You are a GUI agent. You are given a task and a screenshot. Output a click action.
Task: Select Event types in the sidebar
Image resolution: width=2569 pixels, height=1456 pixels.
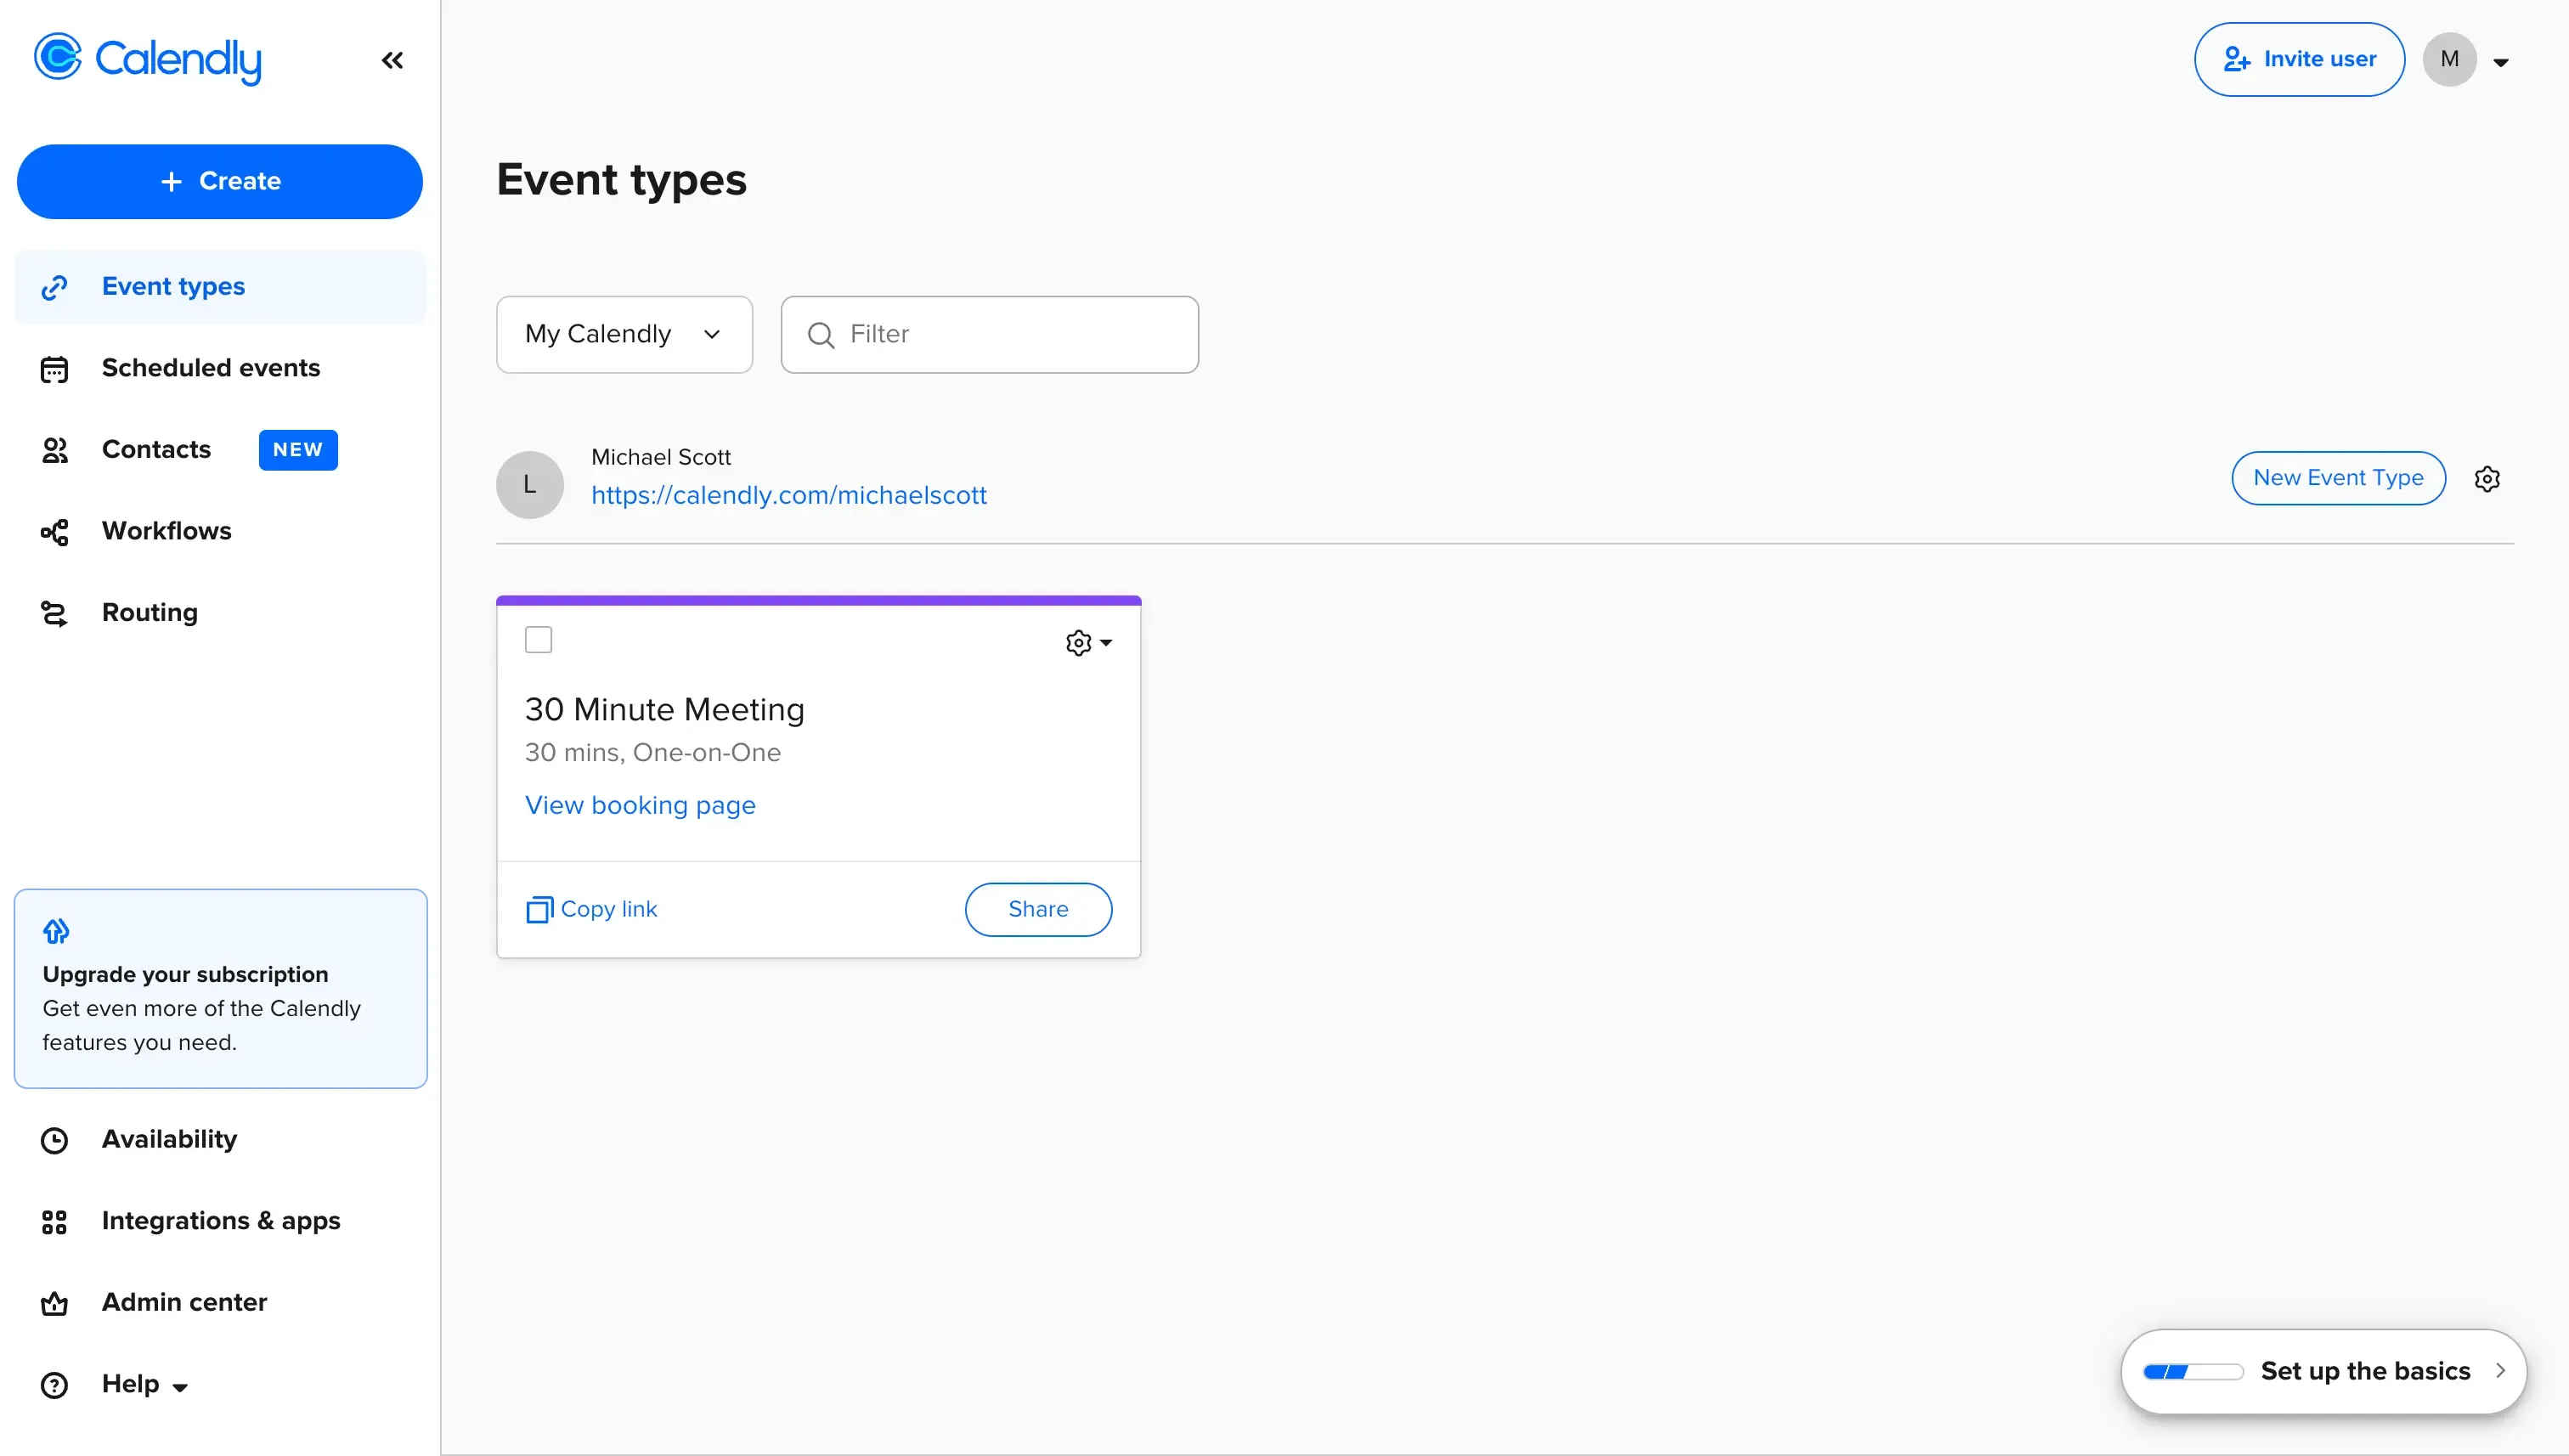click(x=172, y=287)
